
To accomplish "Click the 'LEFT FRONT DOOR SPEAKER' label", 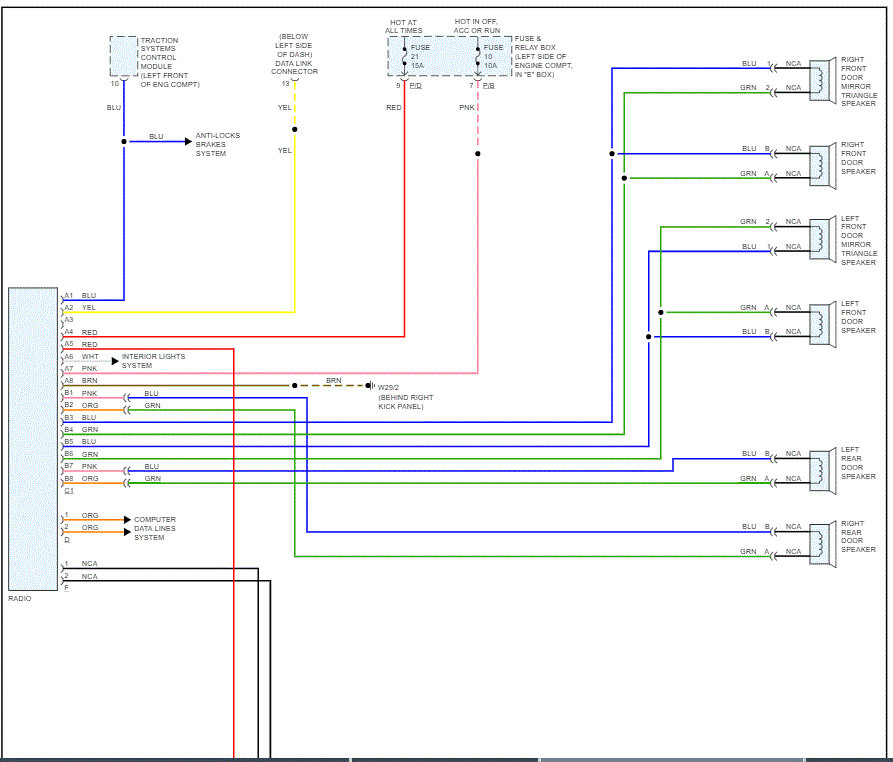I will [858, 317].
